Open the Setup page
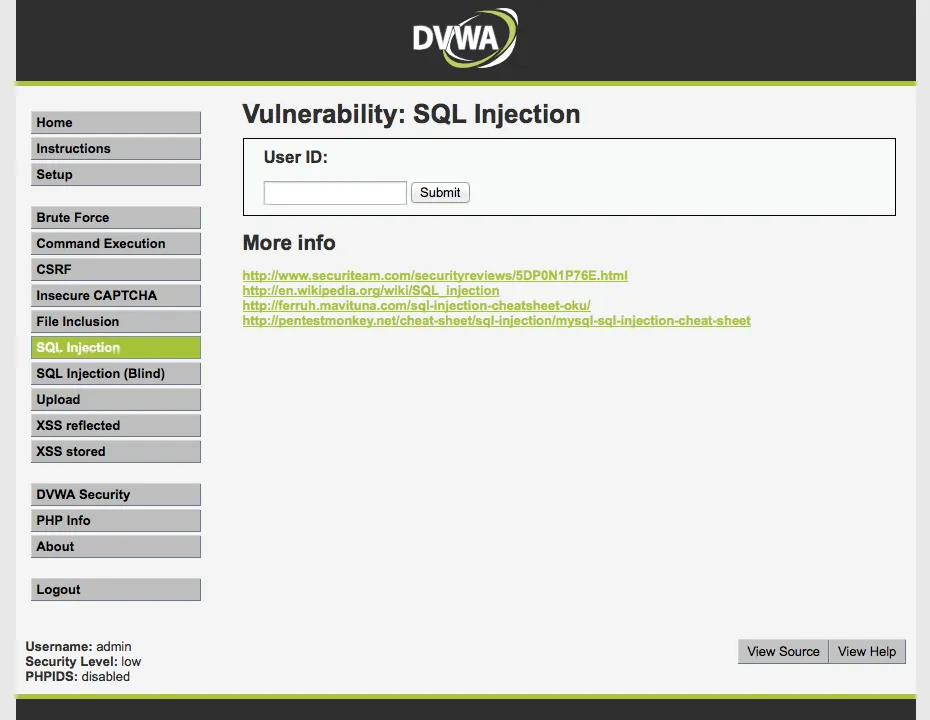 pos(115,174)
